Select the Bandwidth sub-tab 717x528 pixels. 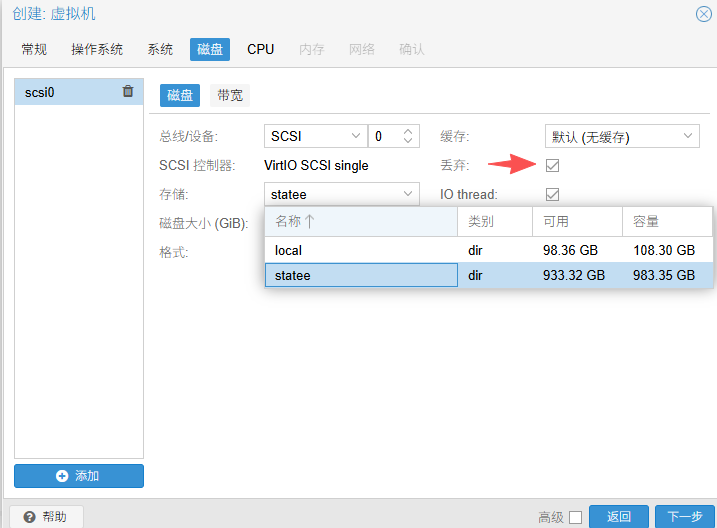coord(230,95)
